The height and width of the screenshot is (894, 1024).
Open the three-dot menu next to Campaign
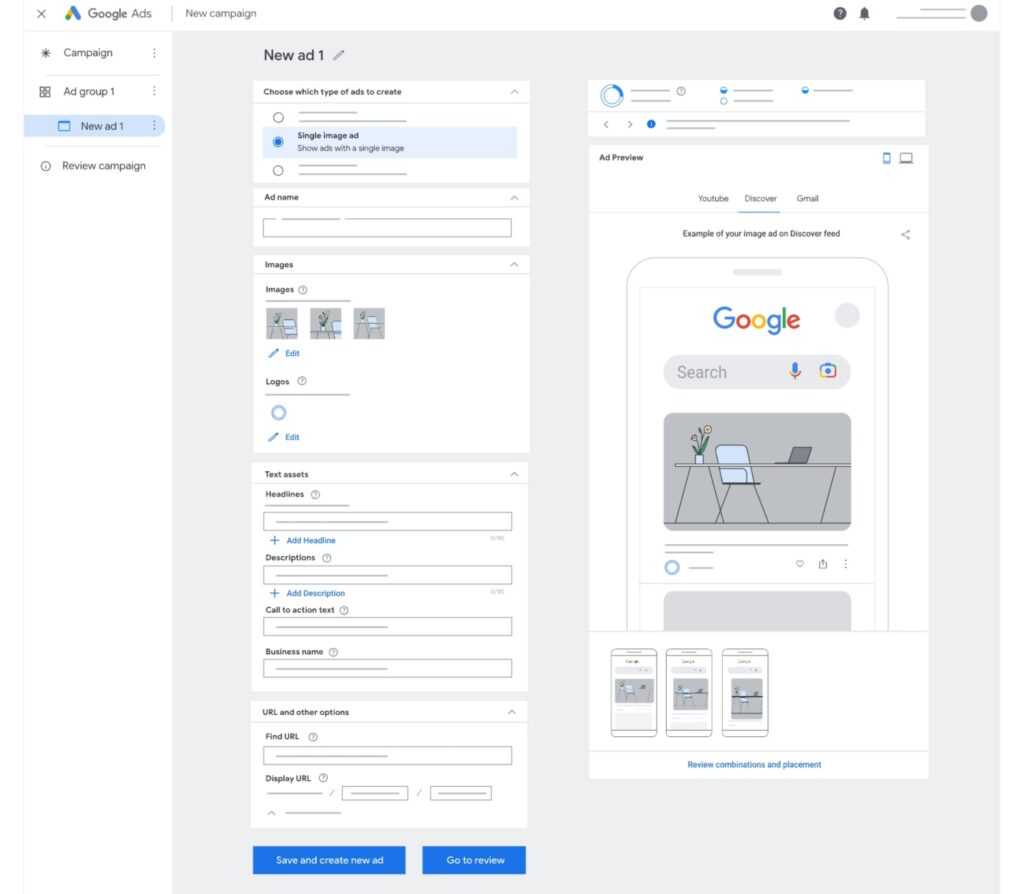(153, 53)
